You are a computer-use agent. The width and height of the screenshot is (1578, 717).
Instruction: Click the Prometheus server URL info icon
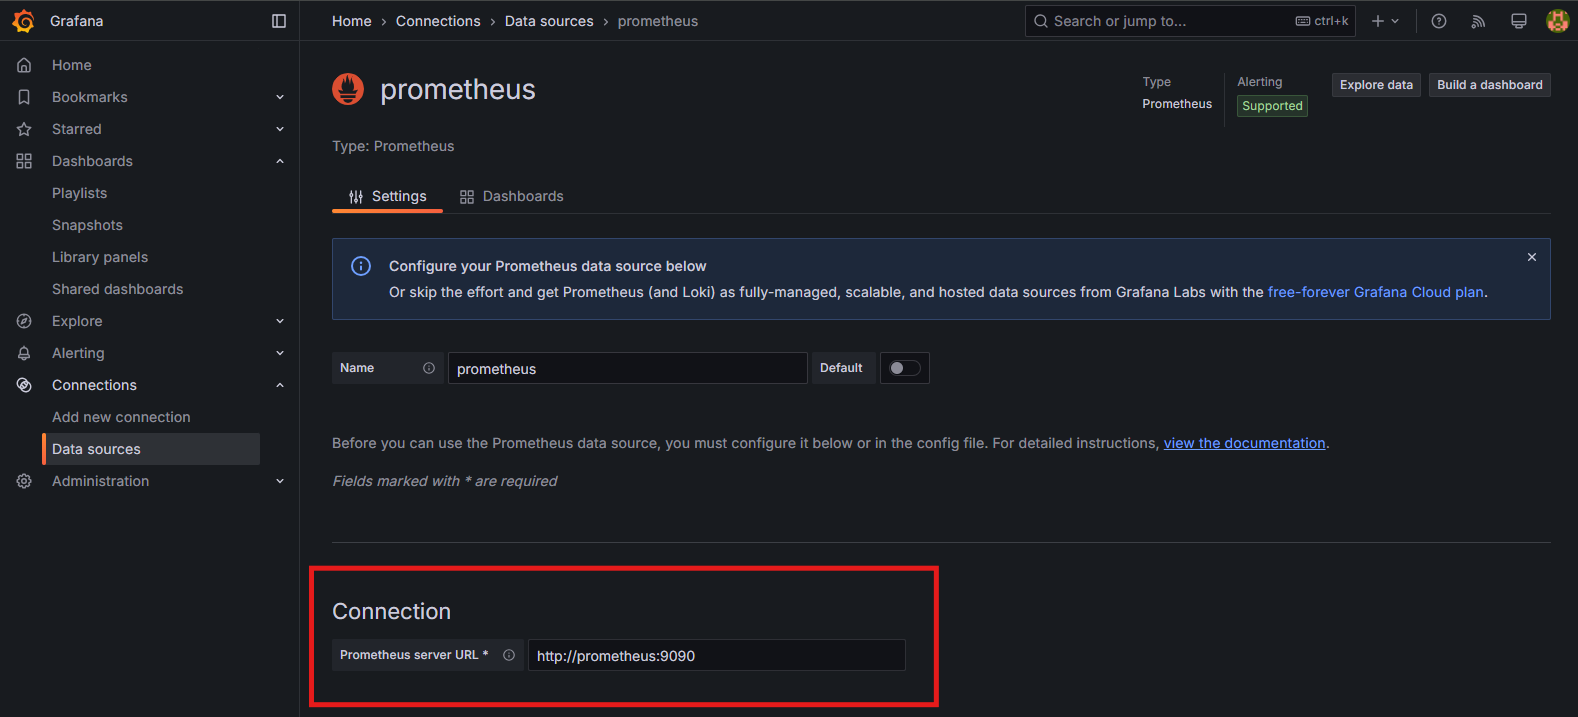509,655
